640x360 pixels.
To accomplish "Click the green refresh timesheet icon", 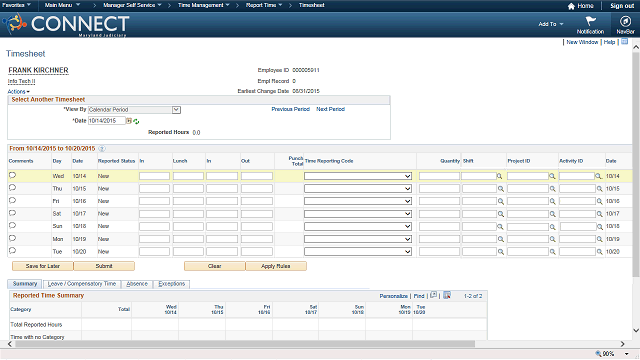I will [136, 121].
